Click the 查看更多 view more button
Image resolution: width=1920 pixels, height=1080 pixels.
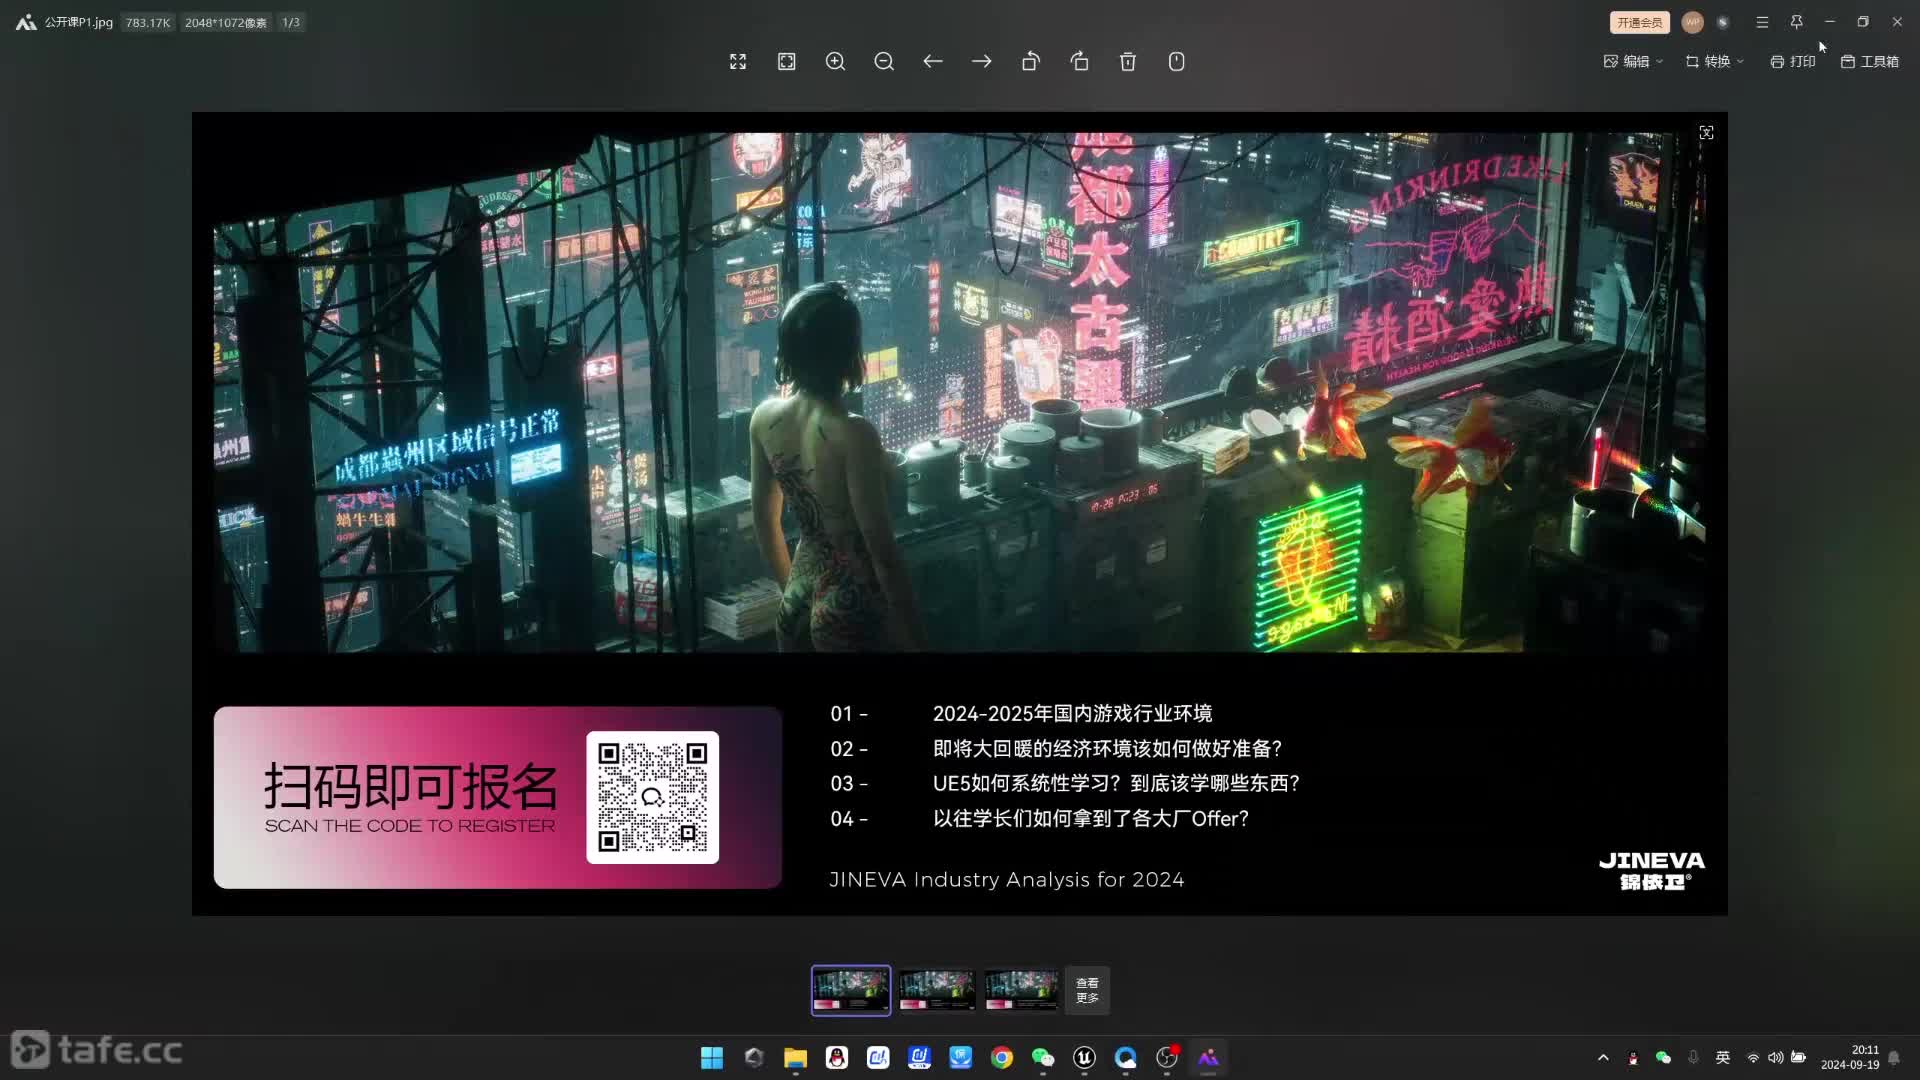pyautogui.click(x=1087, y=990)
